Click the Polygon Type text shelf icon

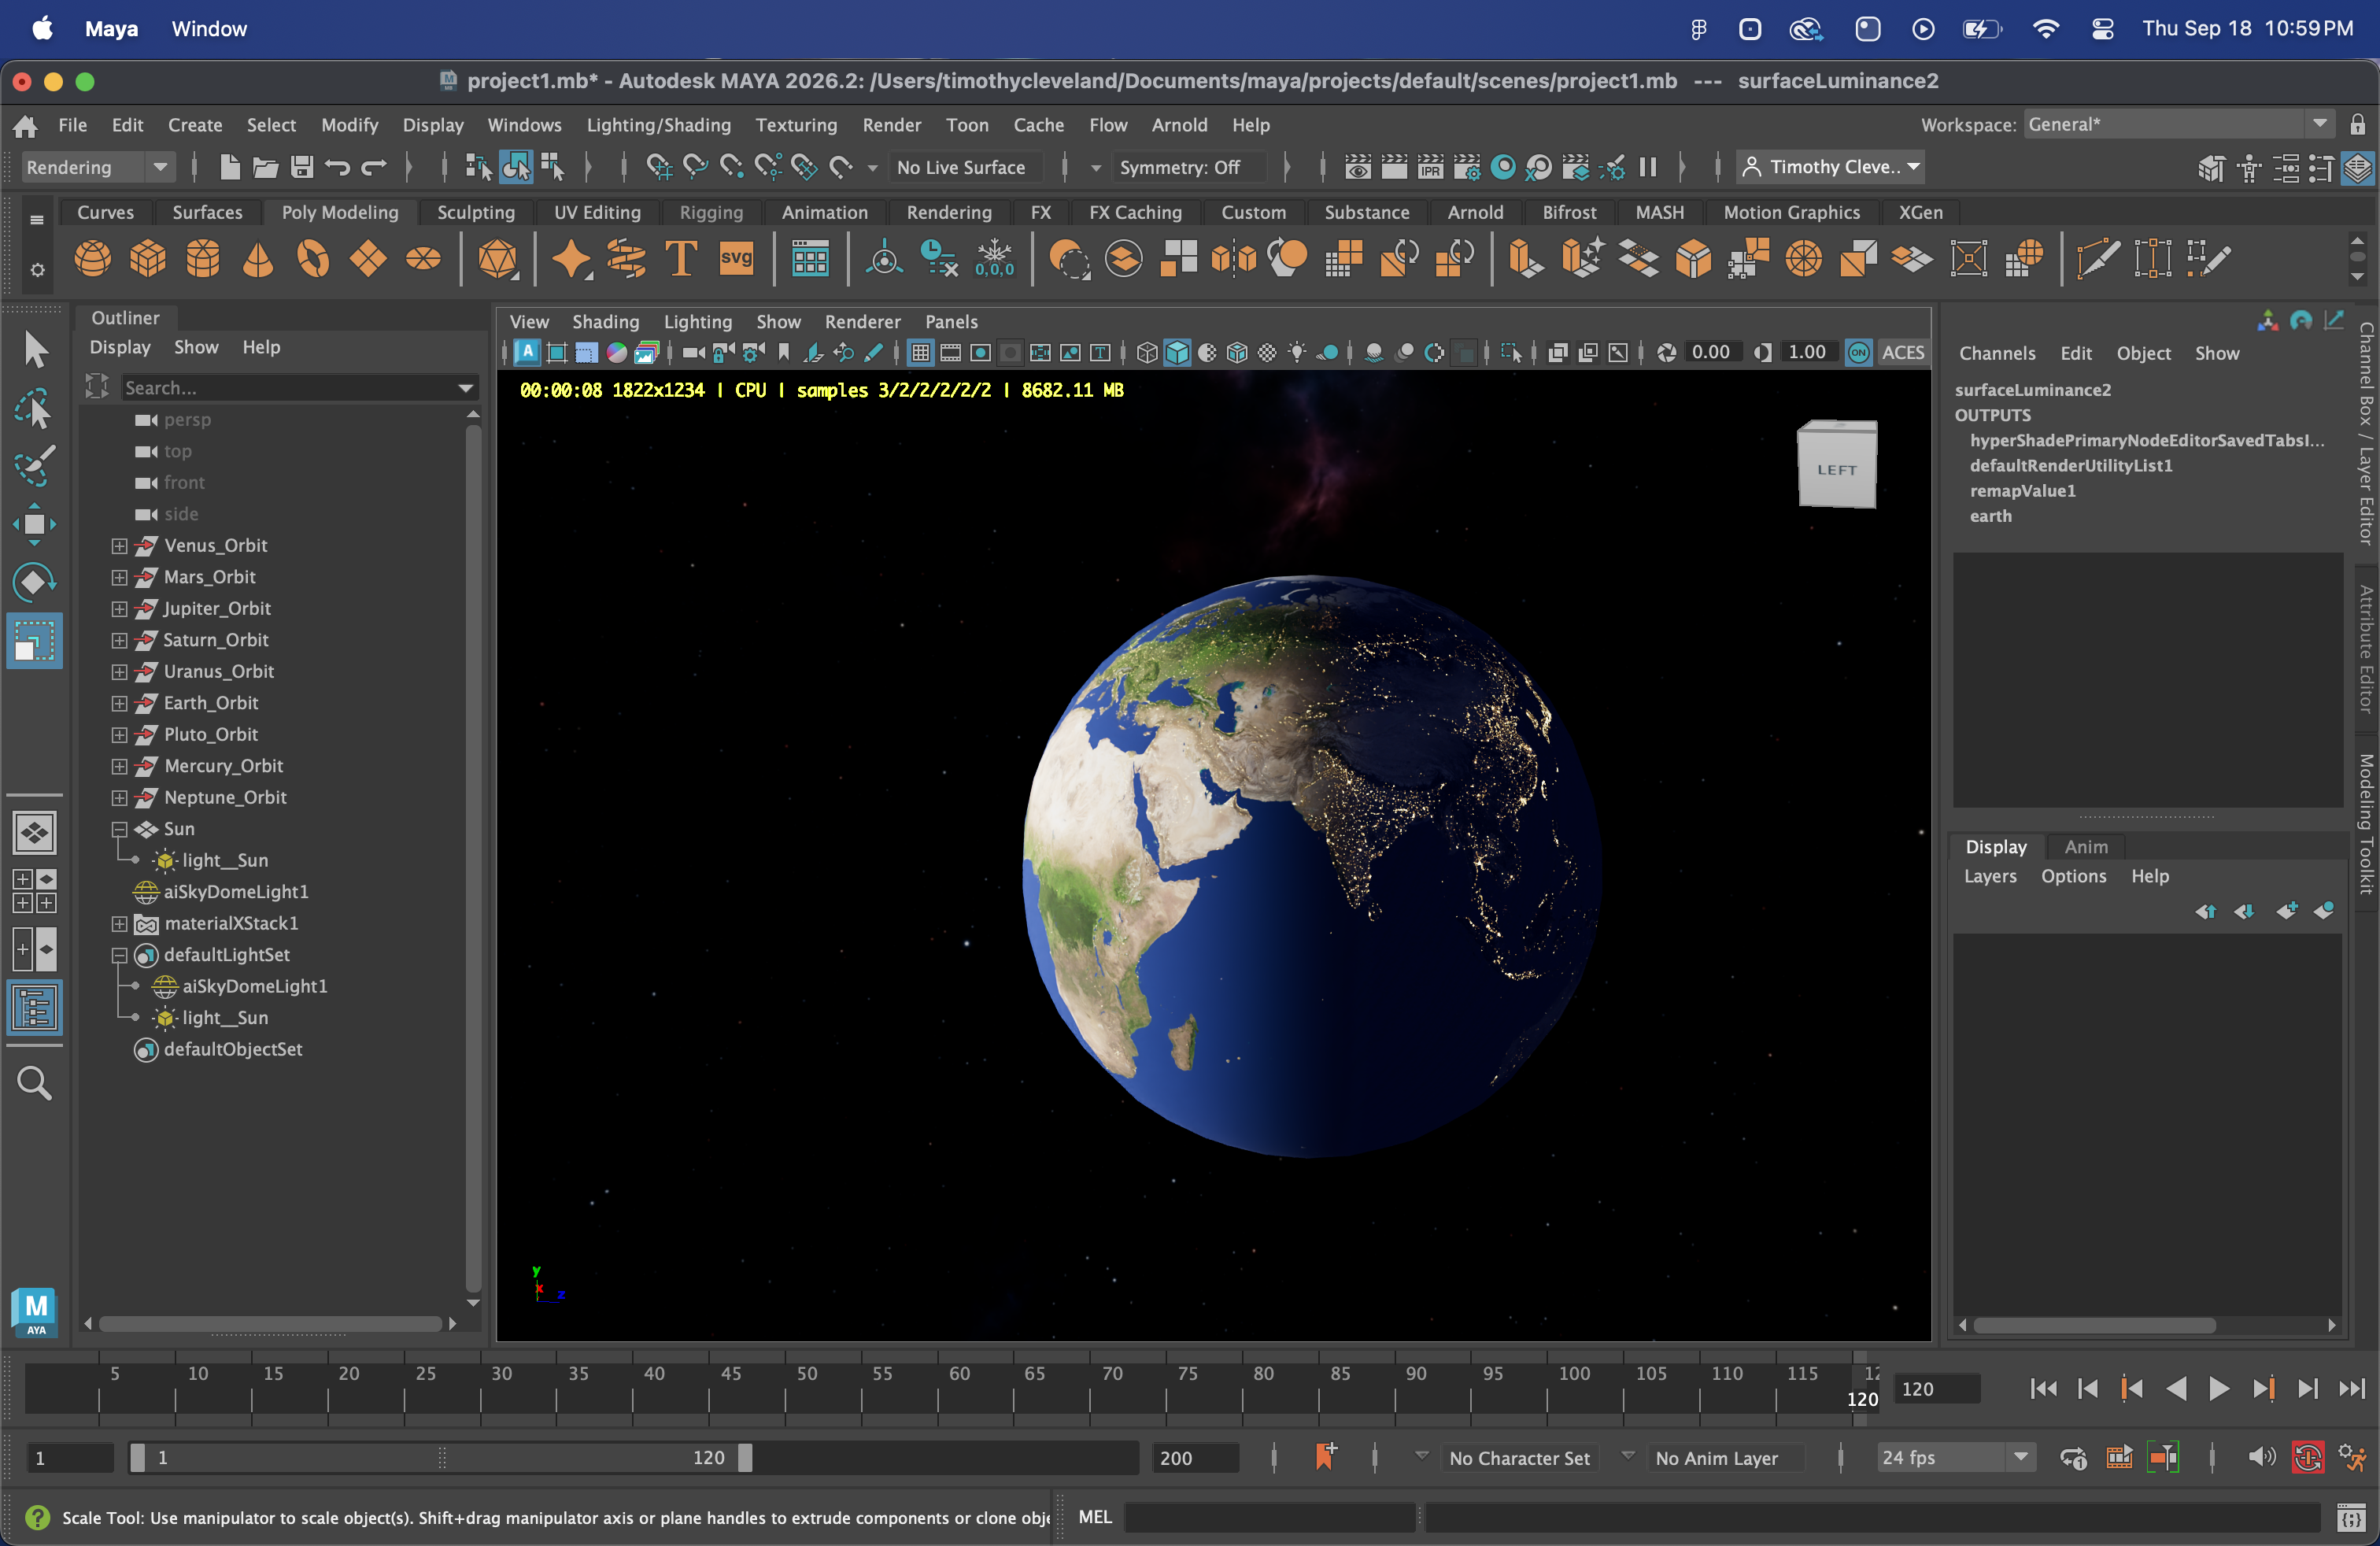coord(681,259)
